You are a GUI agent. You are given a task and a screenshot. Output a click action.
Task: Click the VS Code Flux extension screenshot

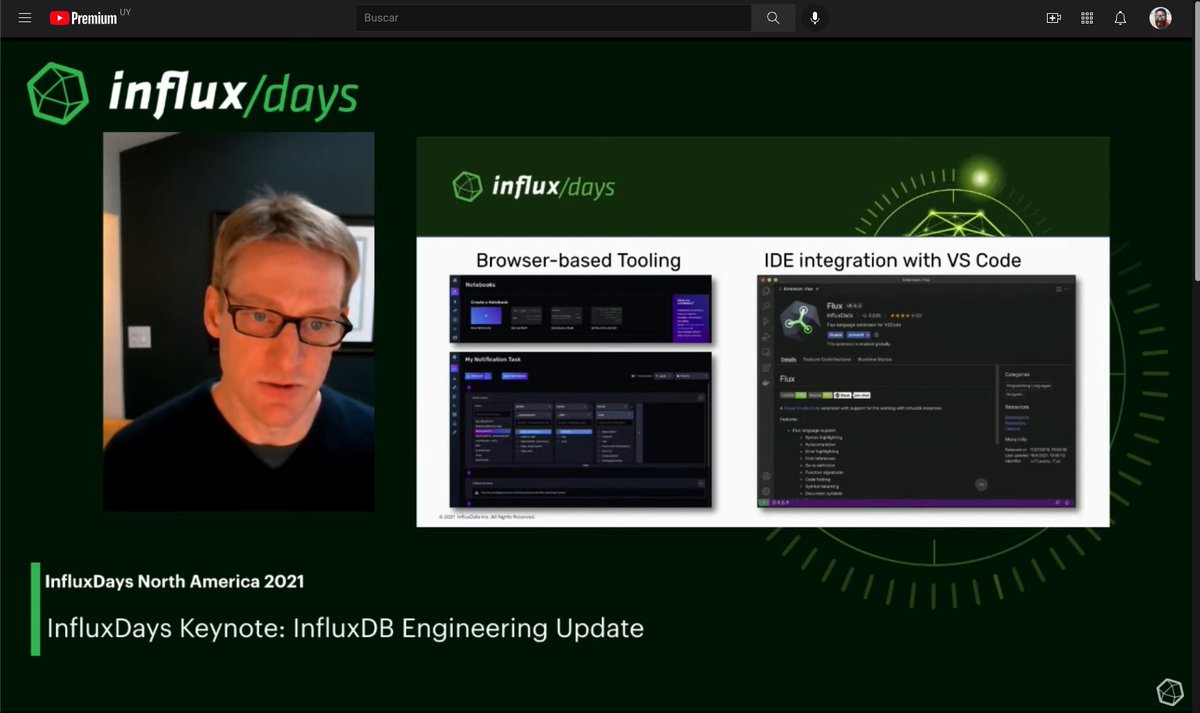(x=916, y=391)
